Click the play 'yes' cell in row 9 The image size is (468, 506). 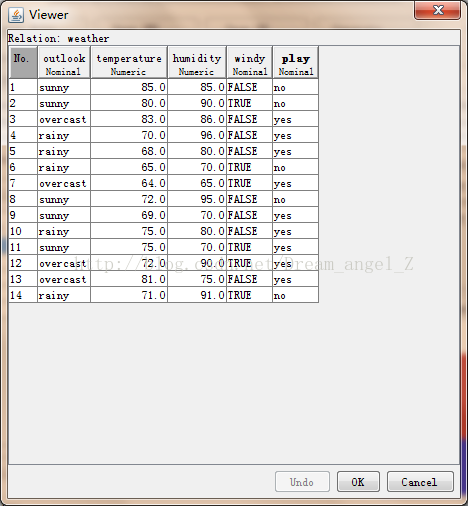pyautogui.click(x=296, y=215)
